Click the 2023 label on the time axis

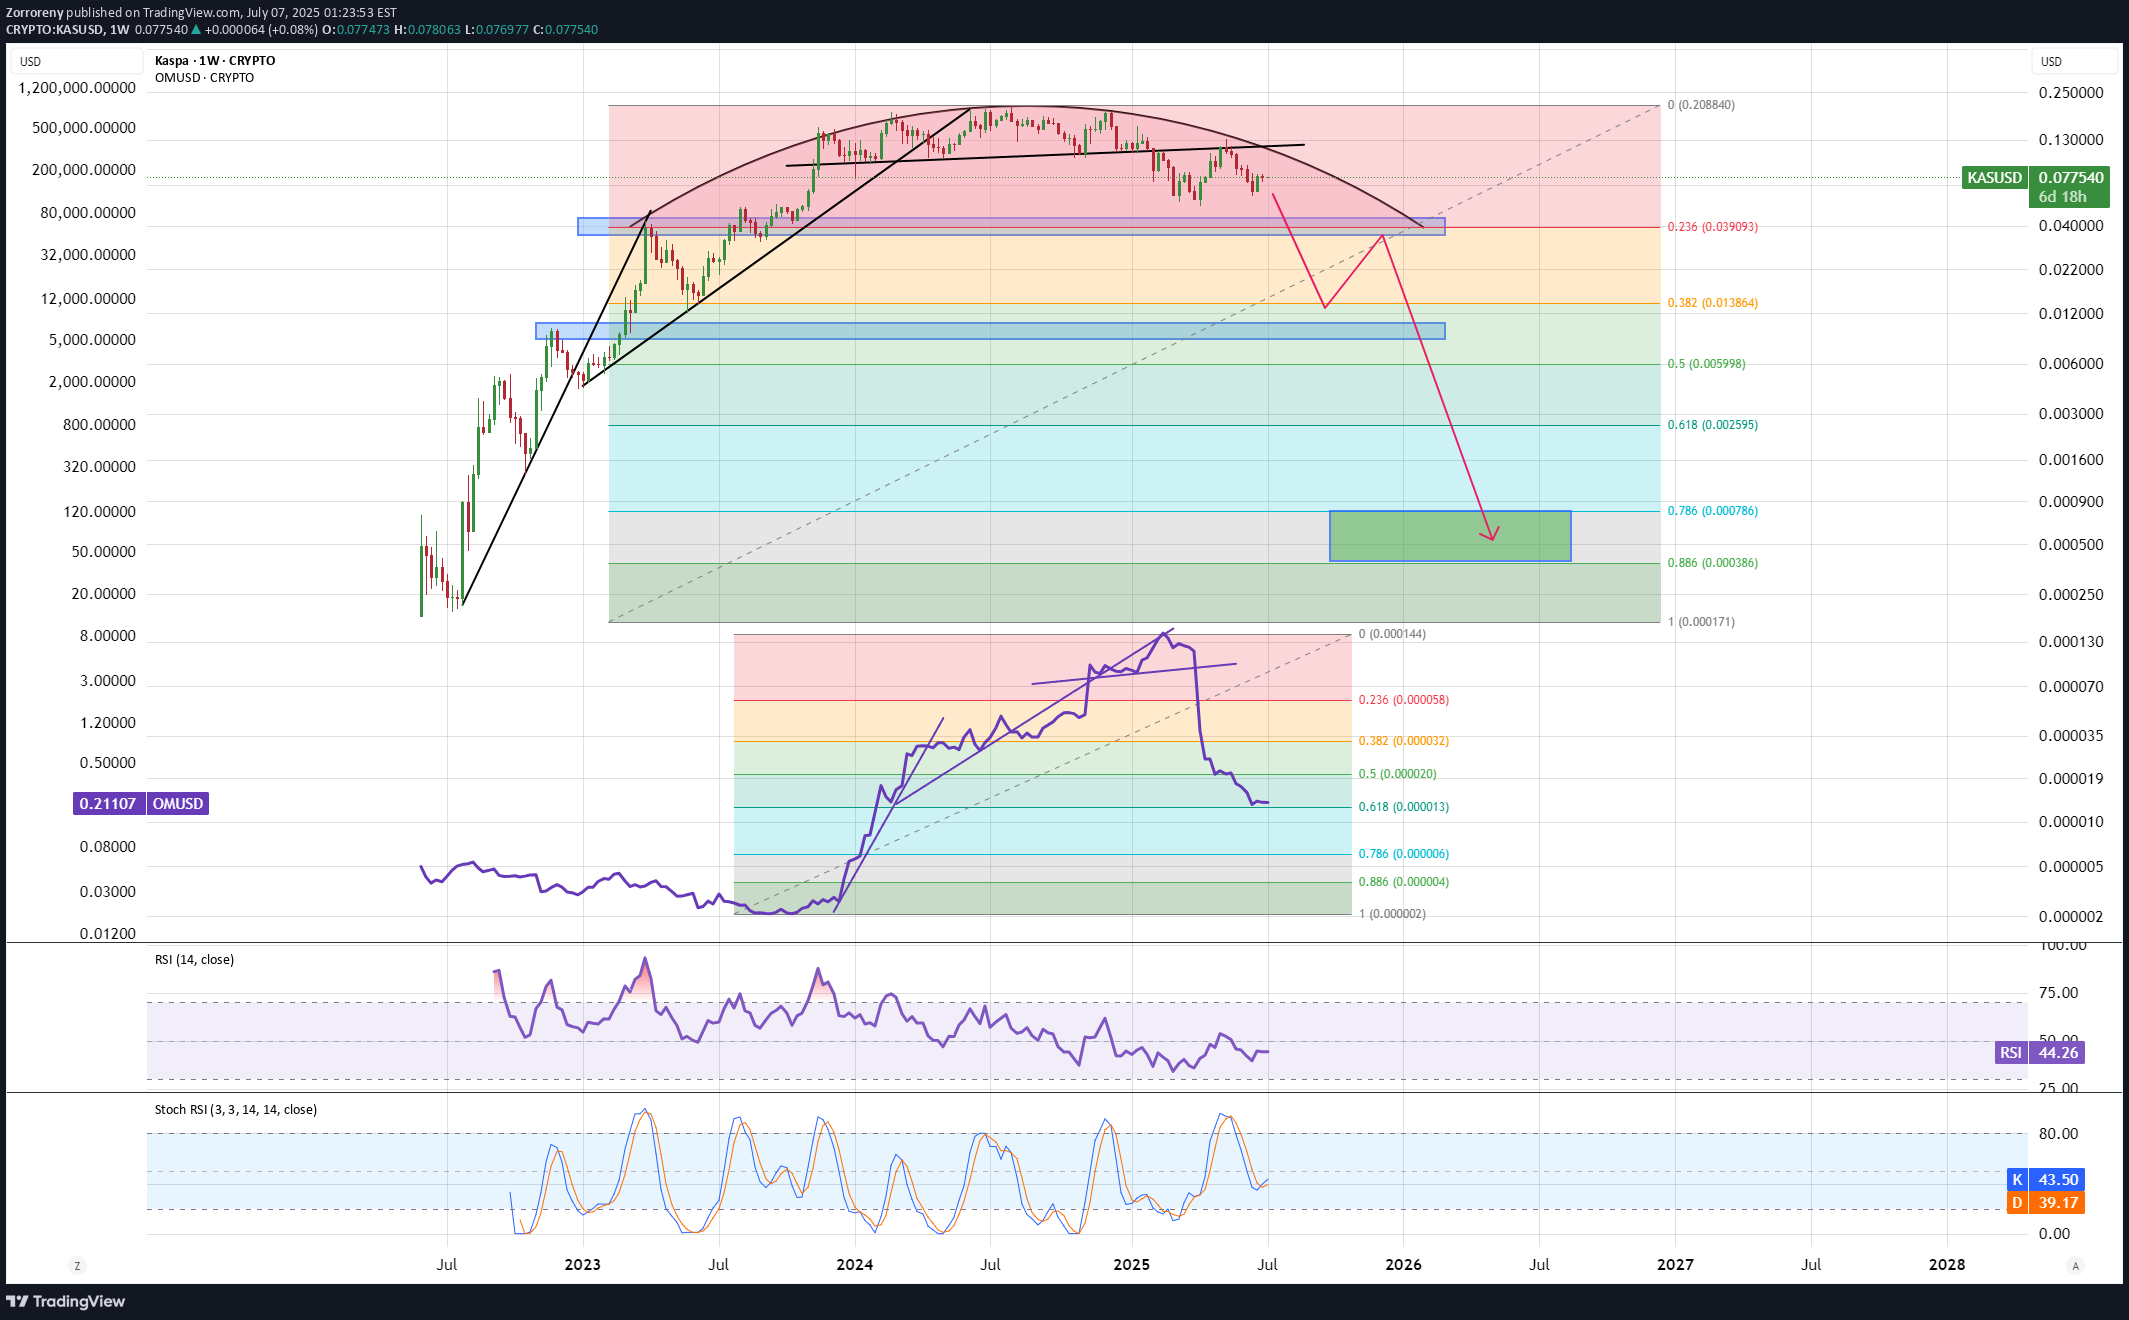click(x=582, y=1265)
